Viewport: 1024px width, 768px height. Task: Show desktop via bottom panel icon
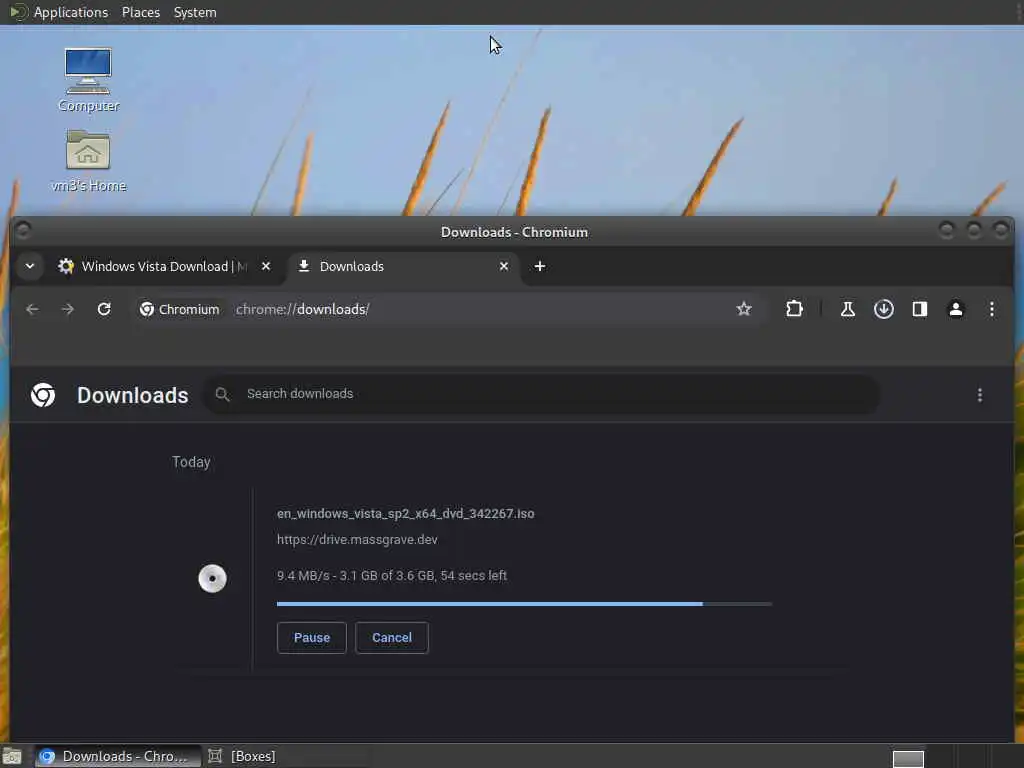click(x=12, y=756)
